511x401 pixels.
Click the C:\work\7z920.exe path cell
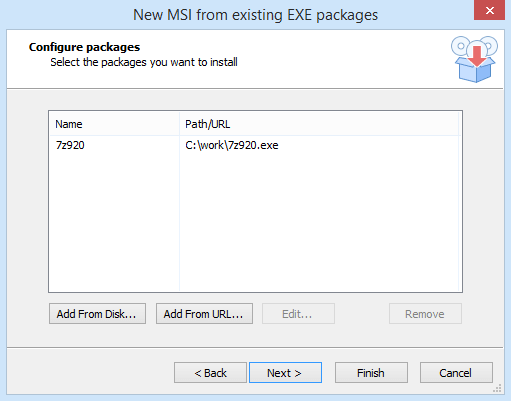coord(232,145)
